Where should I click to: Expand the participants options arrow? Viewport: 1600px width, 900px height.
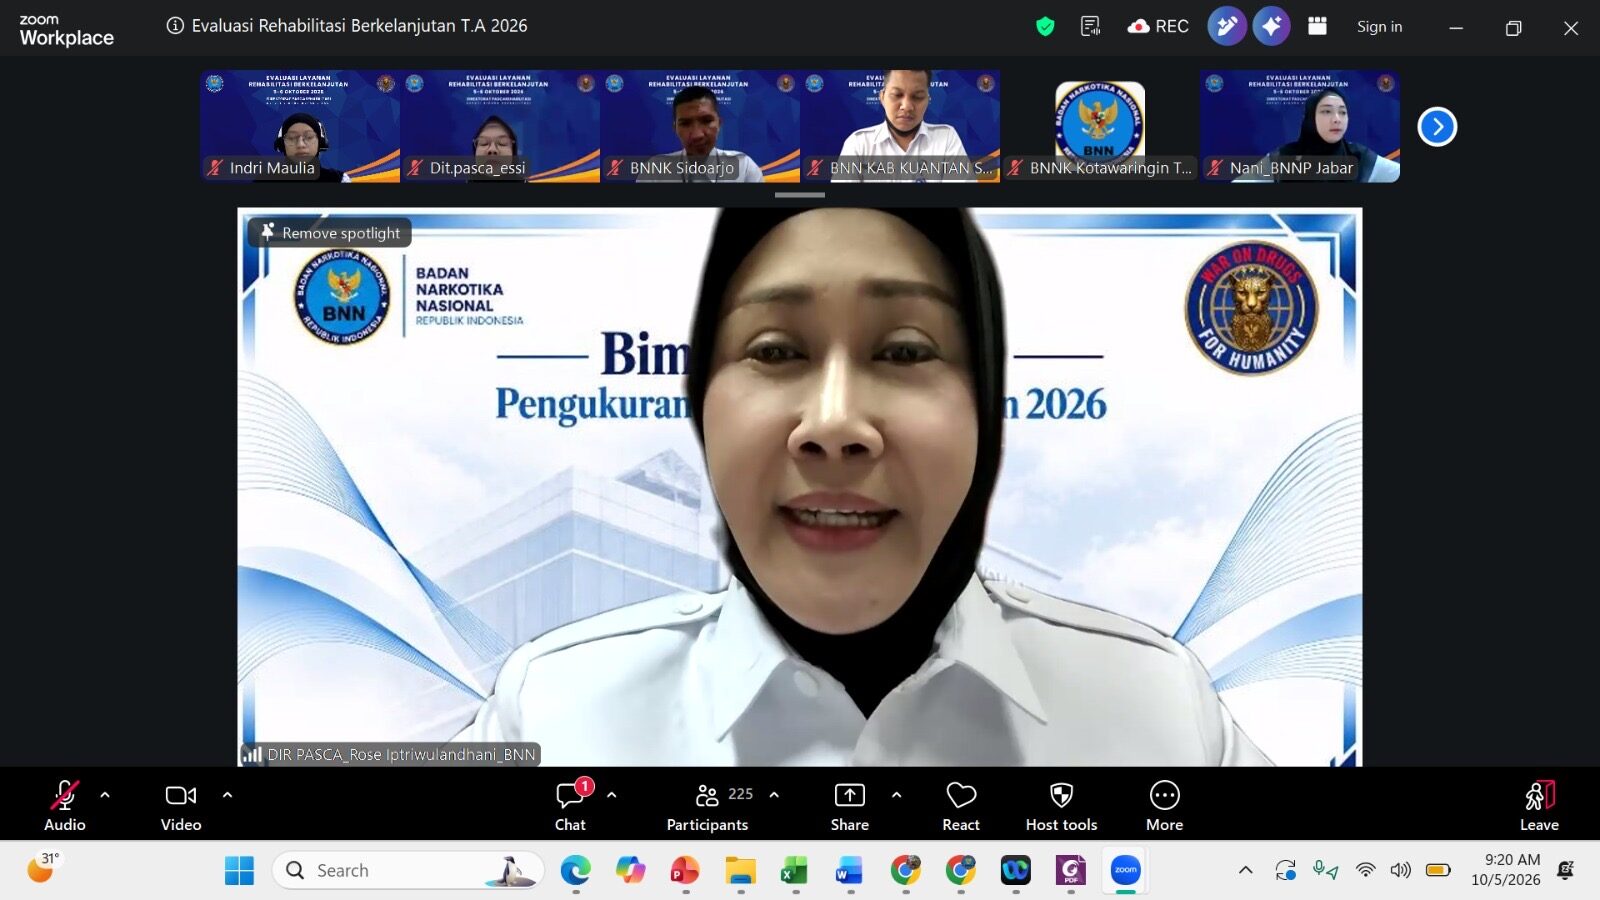tap(774, 795)
